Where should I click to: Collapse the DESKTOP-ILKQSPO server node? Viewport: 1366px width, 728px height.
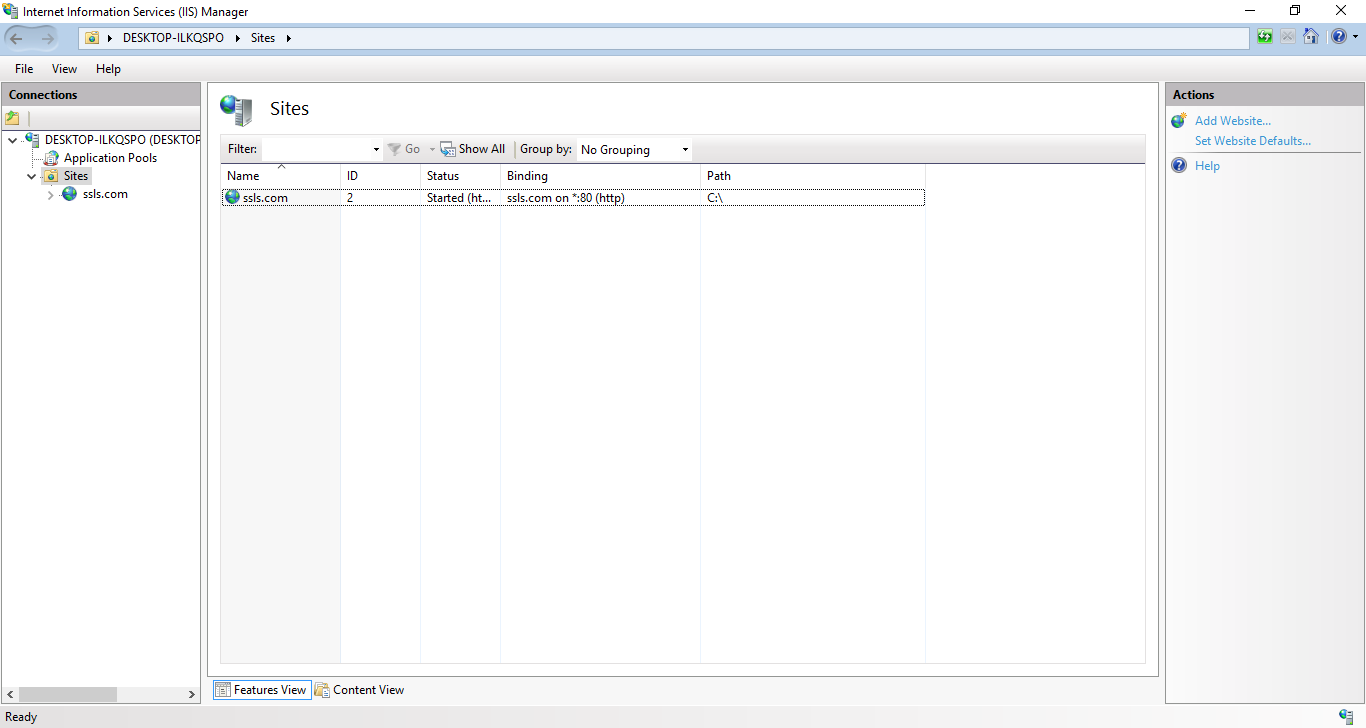[x=12, y=140]
